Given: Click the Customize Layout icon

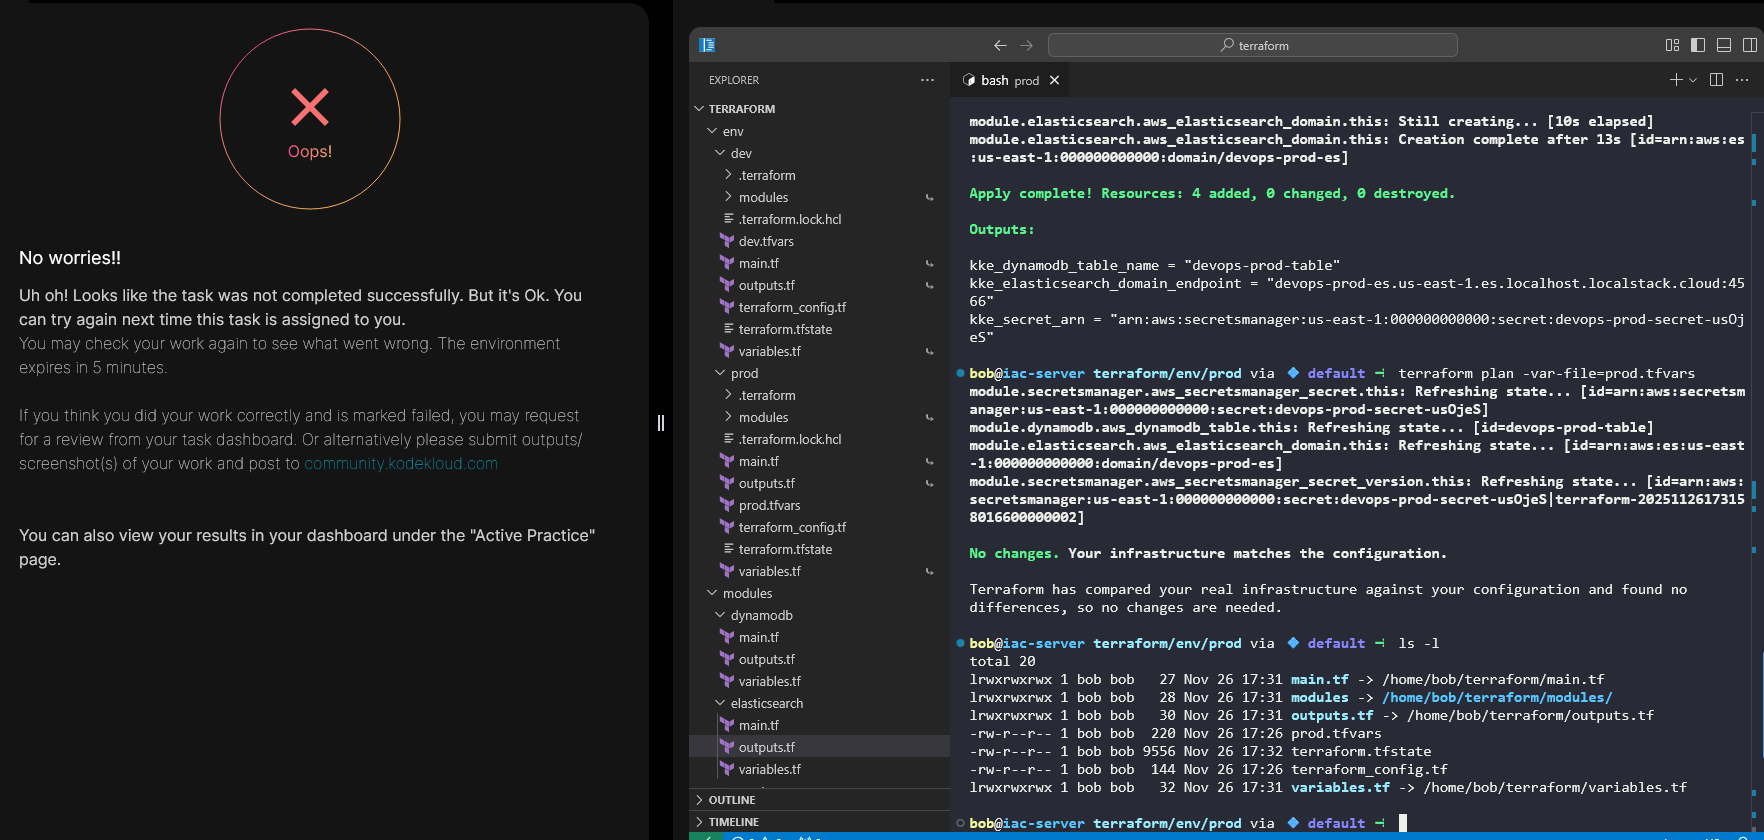Looking at the screenshot, I should coord(1672,45).
